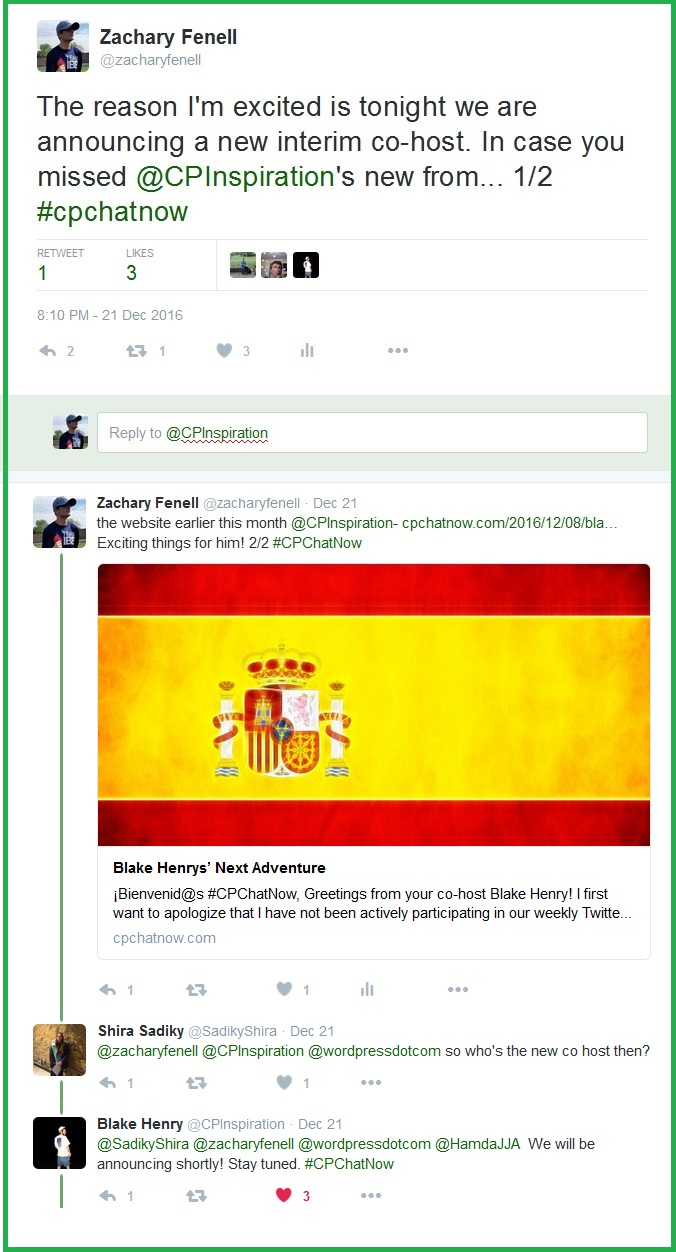Like the main tweet with 3 likes
The image size is (676, 1252).
coord(225,351)
